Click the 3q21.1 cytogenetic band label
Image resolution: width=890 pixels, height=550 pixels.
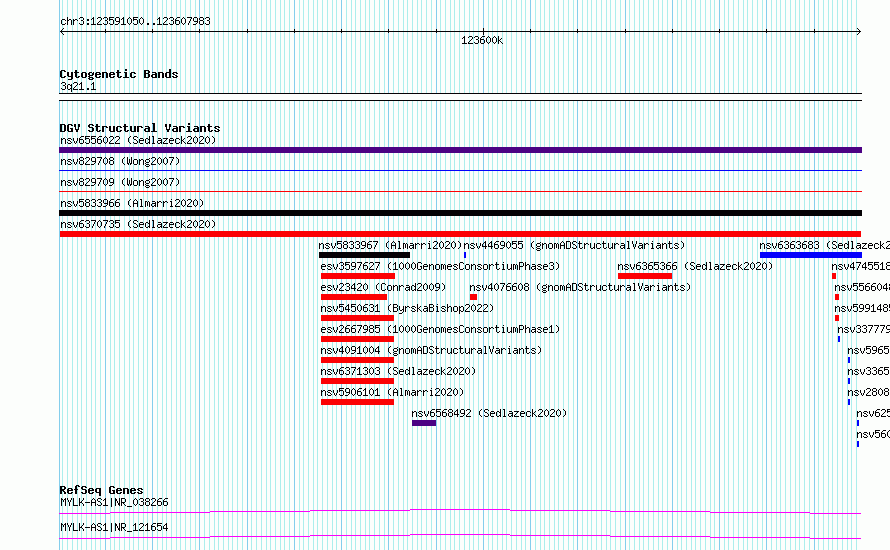tap(78, 86)
